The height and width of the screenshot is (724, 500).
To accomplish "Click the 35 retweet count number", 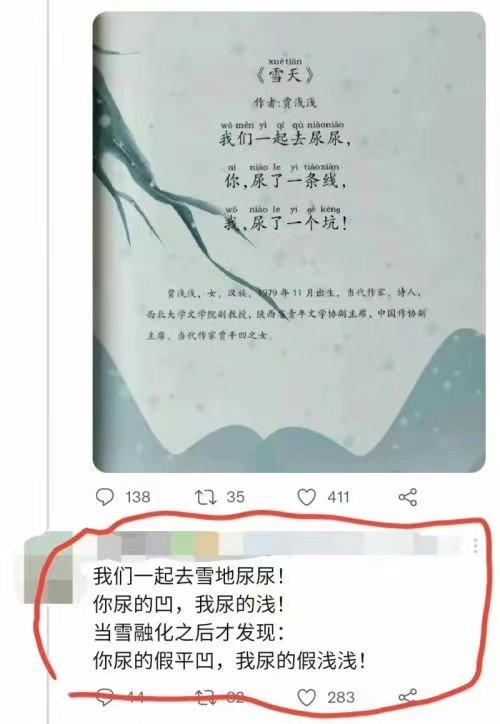I will 235,497.
